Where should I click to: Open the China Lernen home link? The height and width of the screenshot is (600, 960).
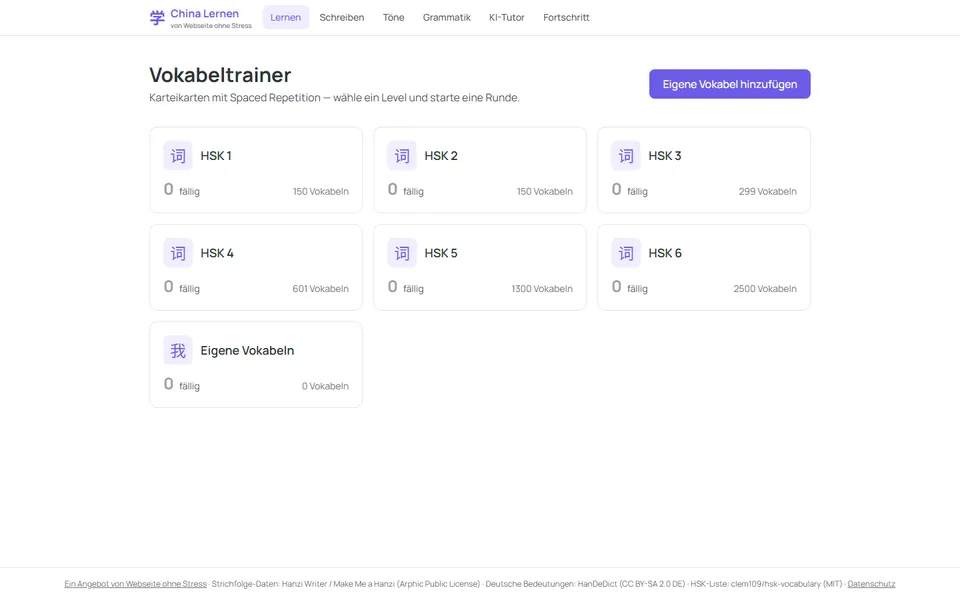pyautogui.click(x=201, y=18)
